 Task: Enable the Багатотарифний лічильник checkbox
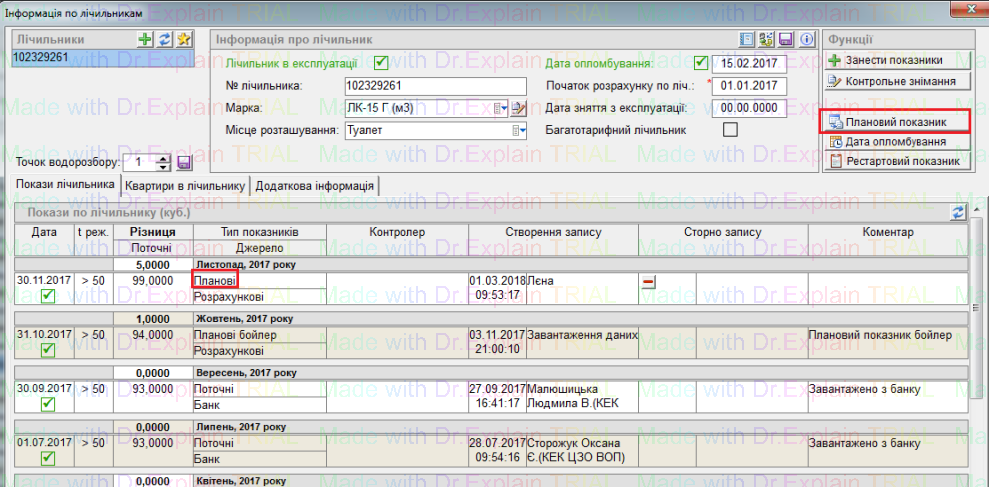pyautogui.click(x=730, y=129)
